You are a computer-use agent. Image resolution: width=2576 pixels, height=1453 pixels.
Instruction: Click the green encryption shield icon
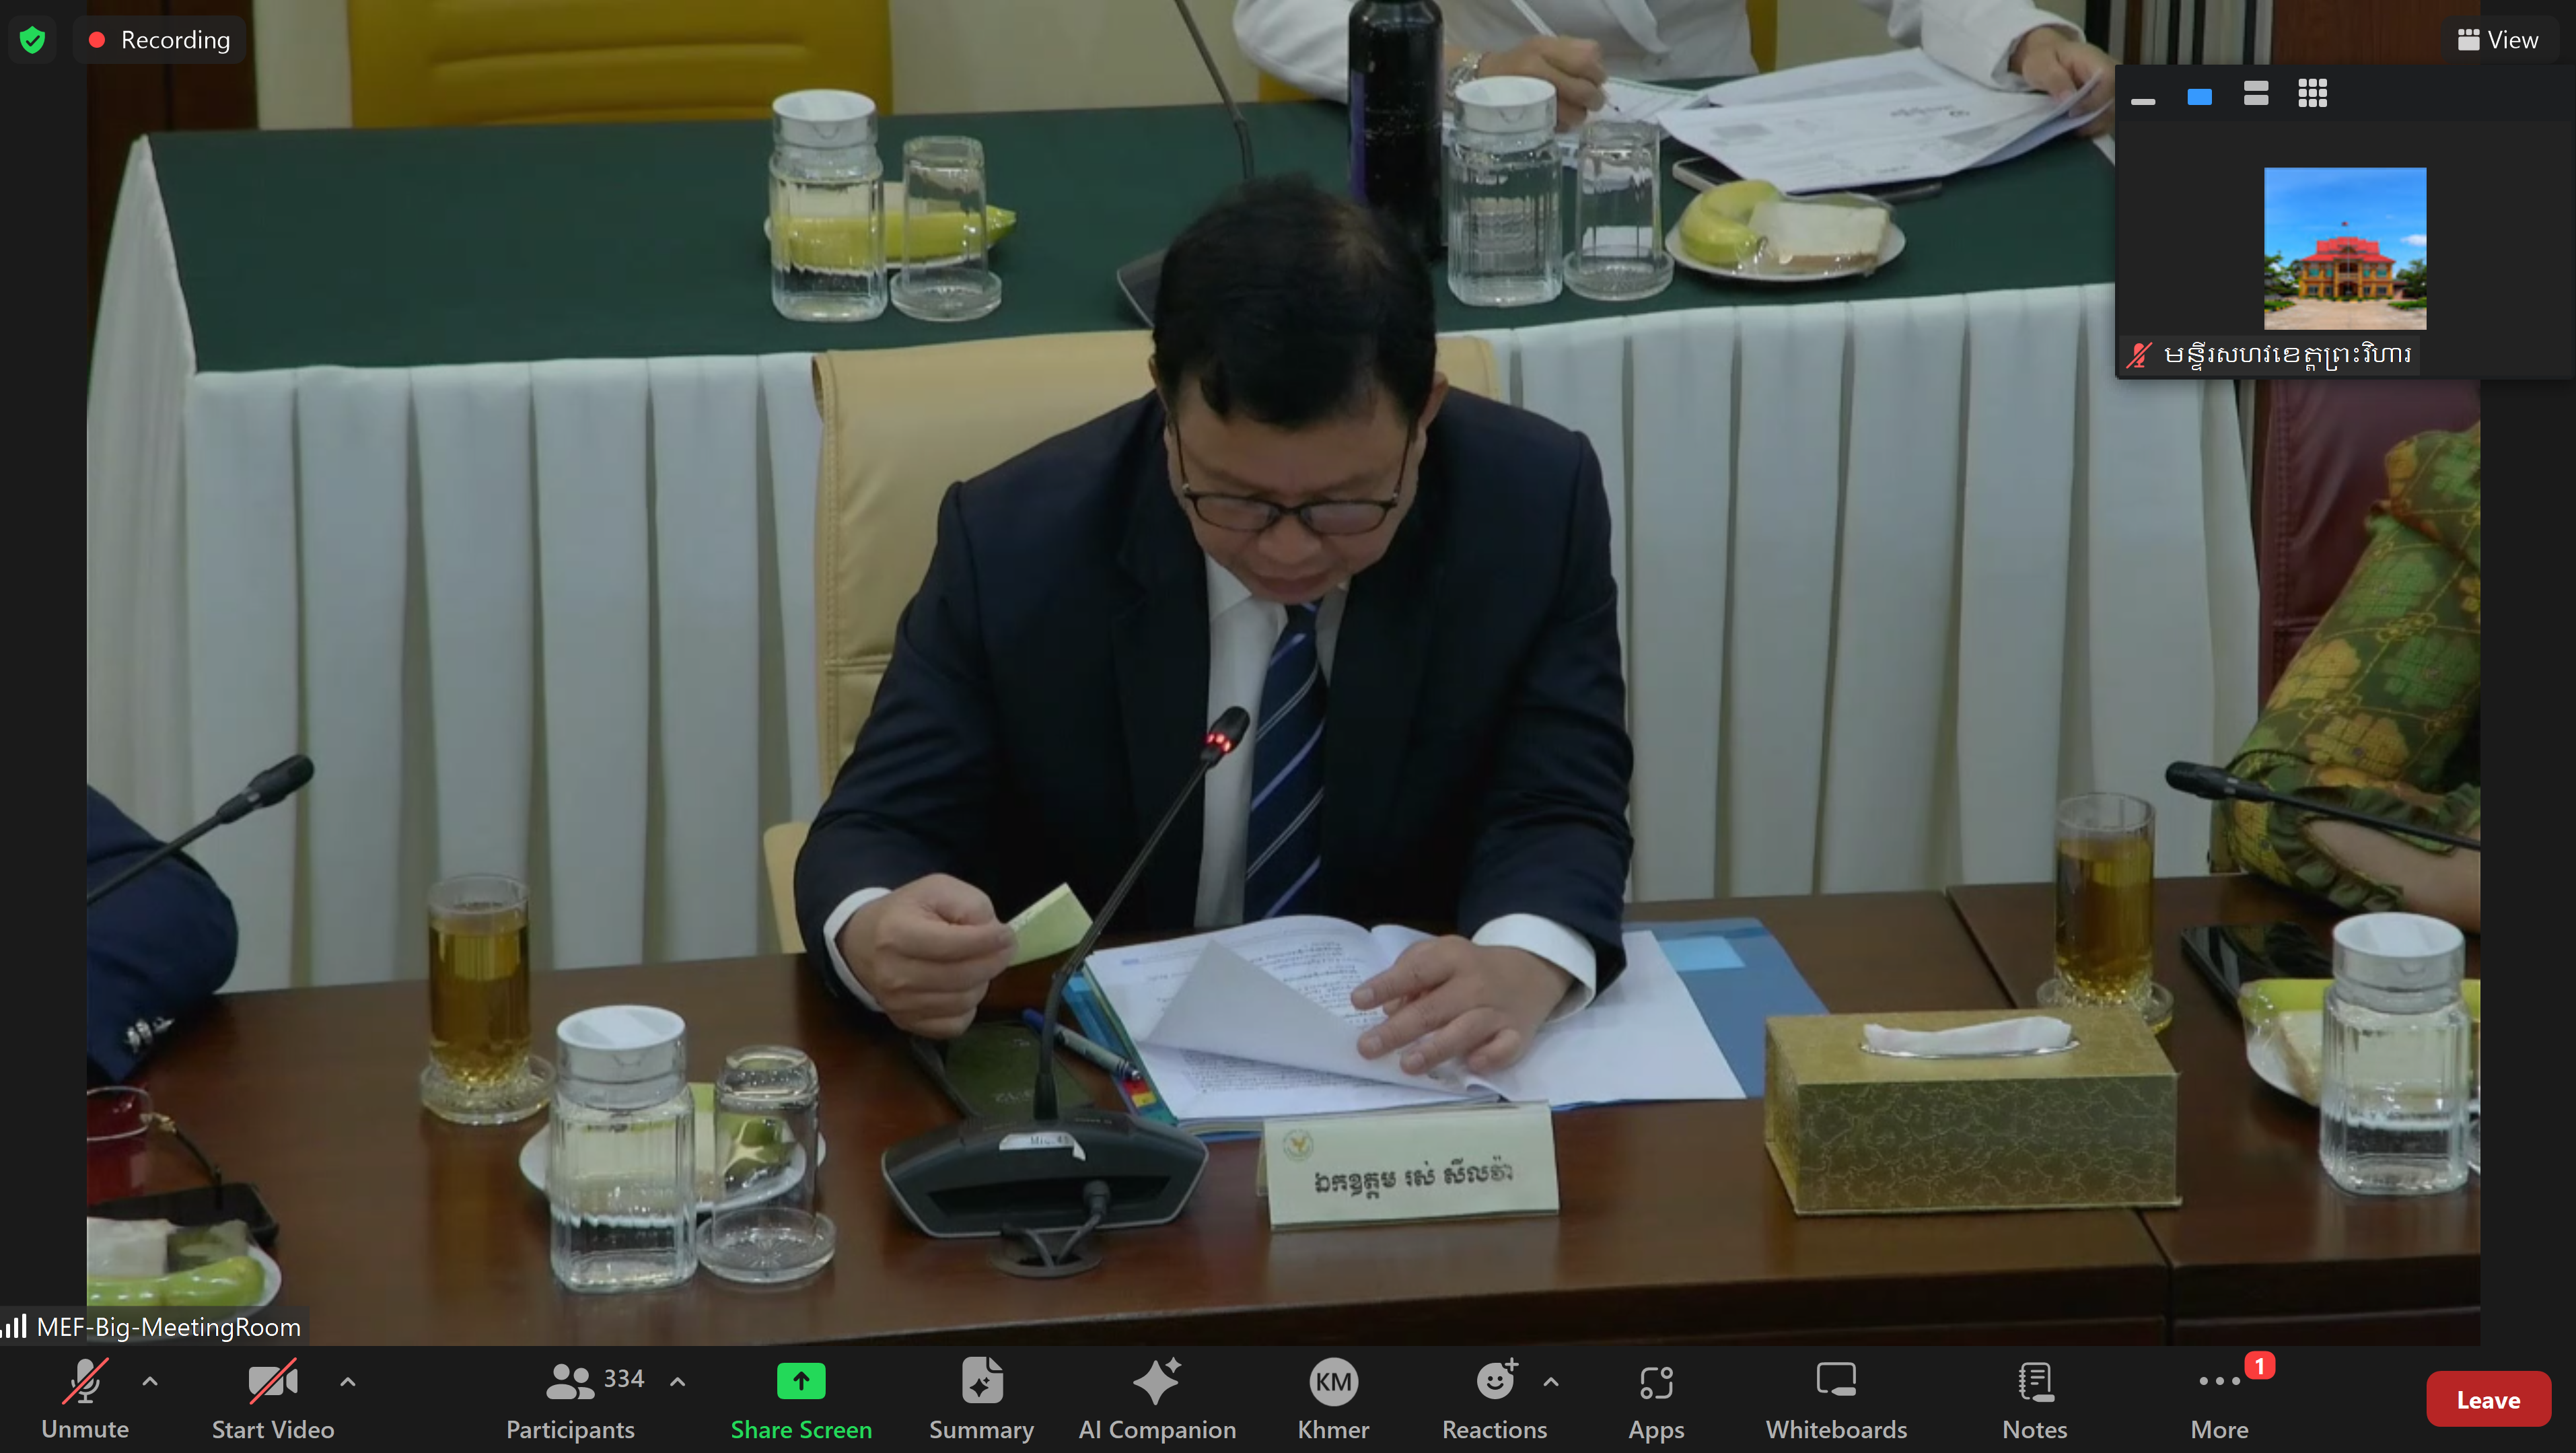[x=33, y=40]
